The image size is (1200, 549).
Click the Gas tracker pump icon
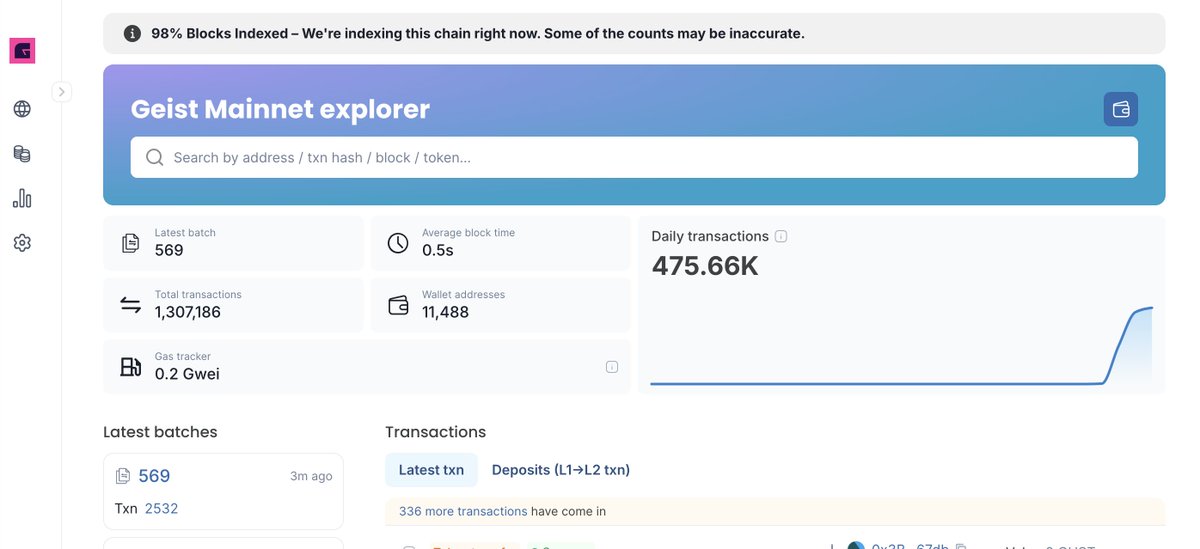130,367
